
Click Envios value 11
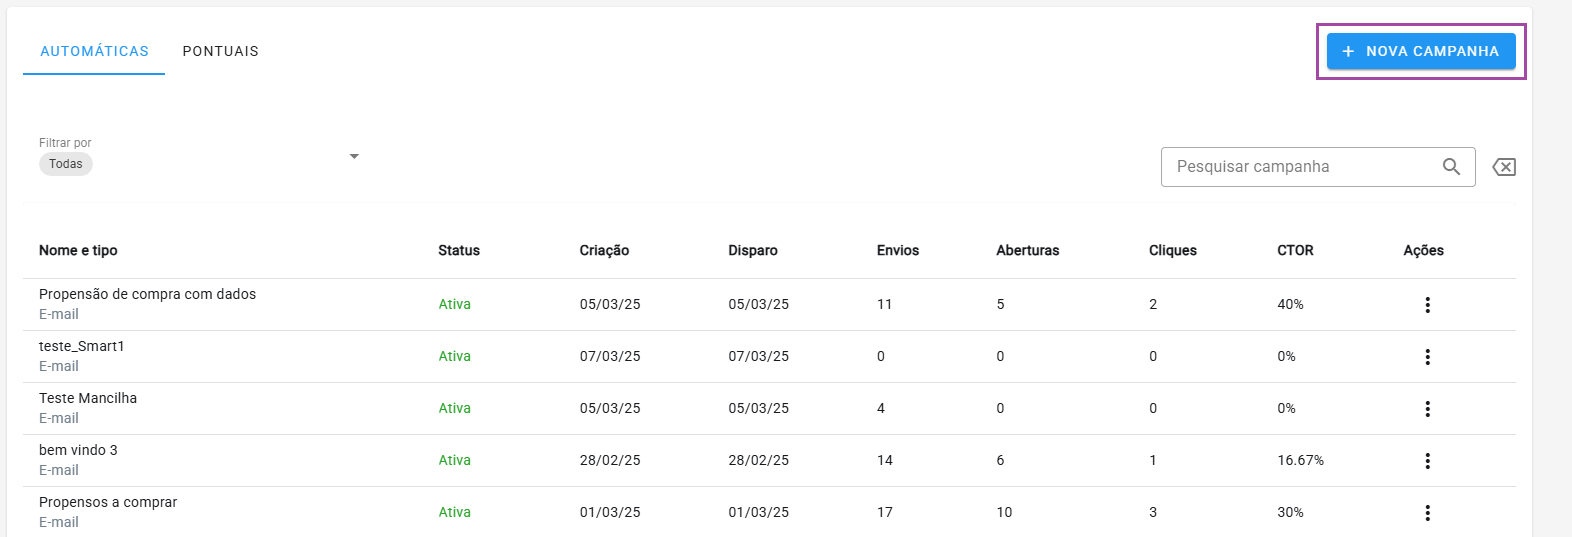click(884, 304)
